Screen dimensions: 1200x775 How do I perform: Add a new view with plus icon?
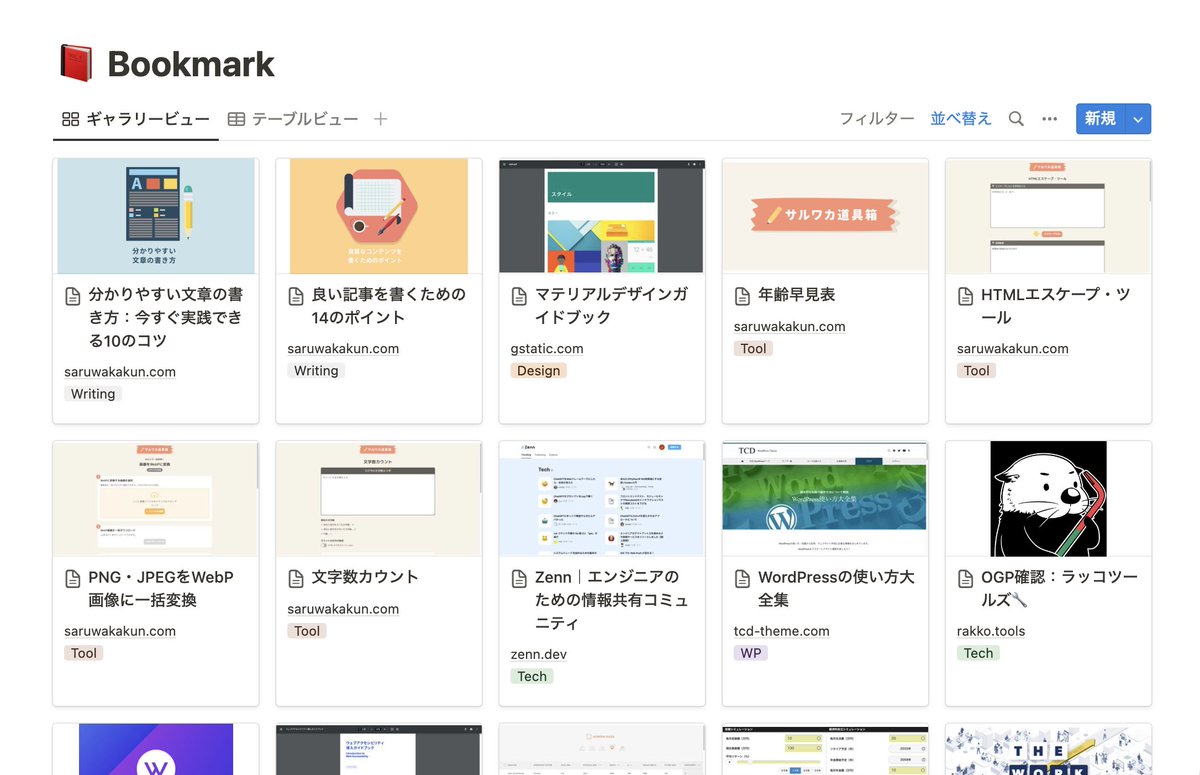coord(380,119)
